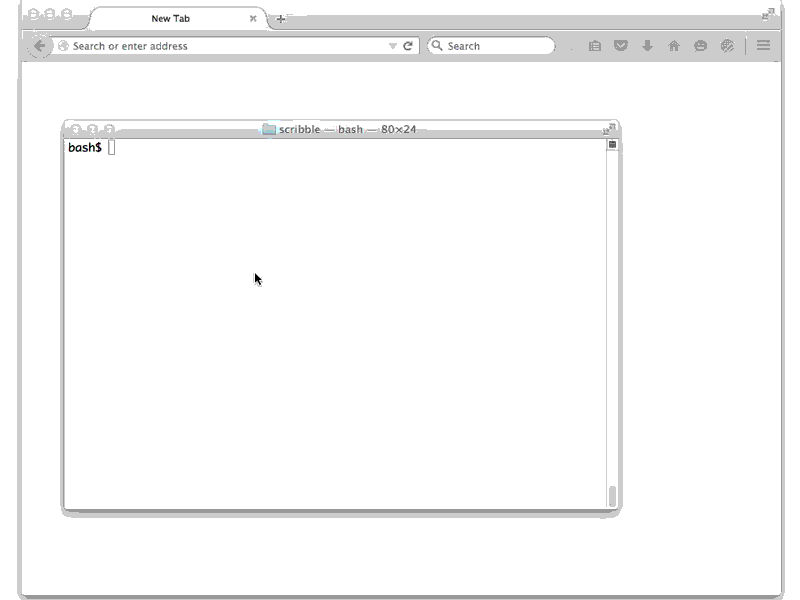Click the browser window fullscreen arrows icon

pyautogui.click(x=768, y=14)
